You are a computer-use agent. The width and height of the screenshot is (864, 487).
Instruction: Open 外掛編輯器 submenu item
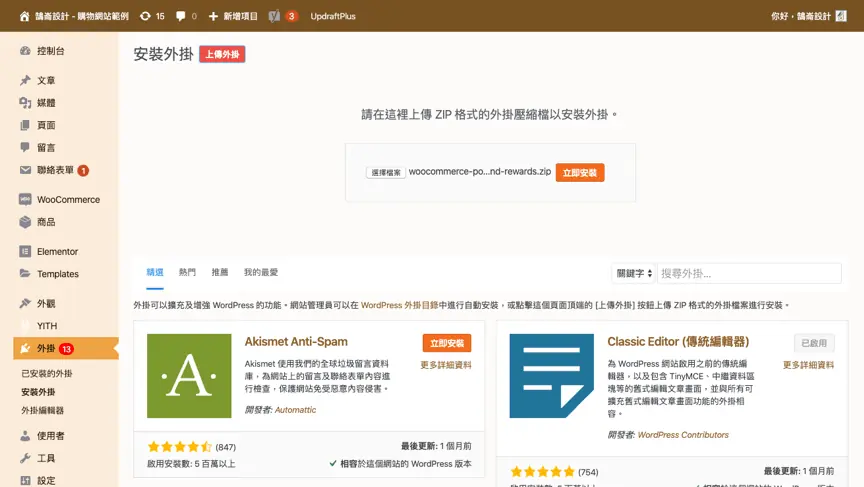pos(42,410)
